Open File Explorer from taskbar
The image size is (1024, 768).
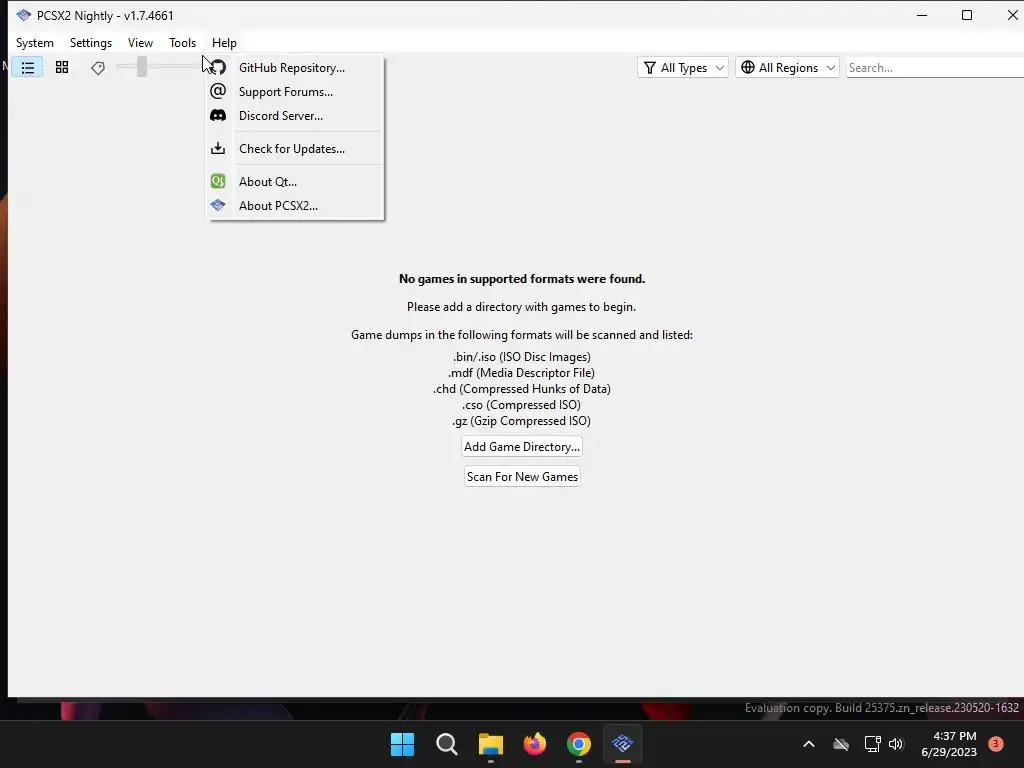[x=490, y=744]
